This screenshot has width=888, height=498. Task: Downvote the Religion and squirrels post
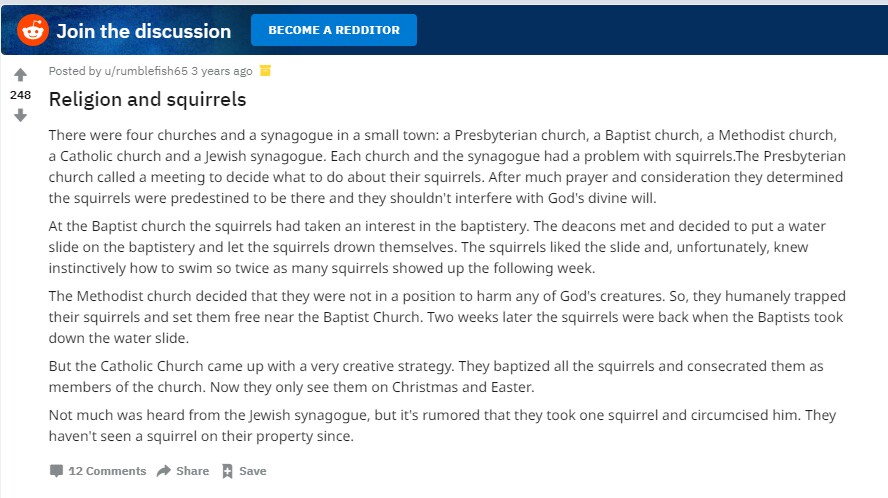[x=20, y=116]
